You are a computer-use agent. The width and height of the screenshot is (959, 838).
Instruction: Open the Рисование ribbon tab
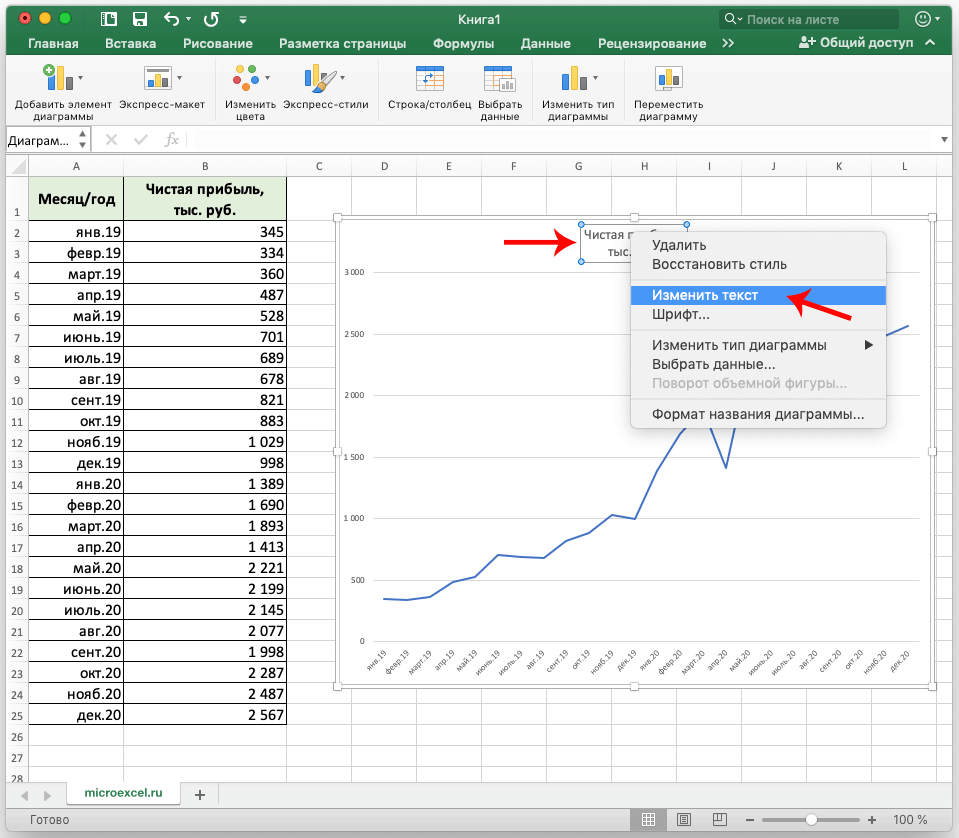click(x=218, y=43)
